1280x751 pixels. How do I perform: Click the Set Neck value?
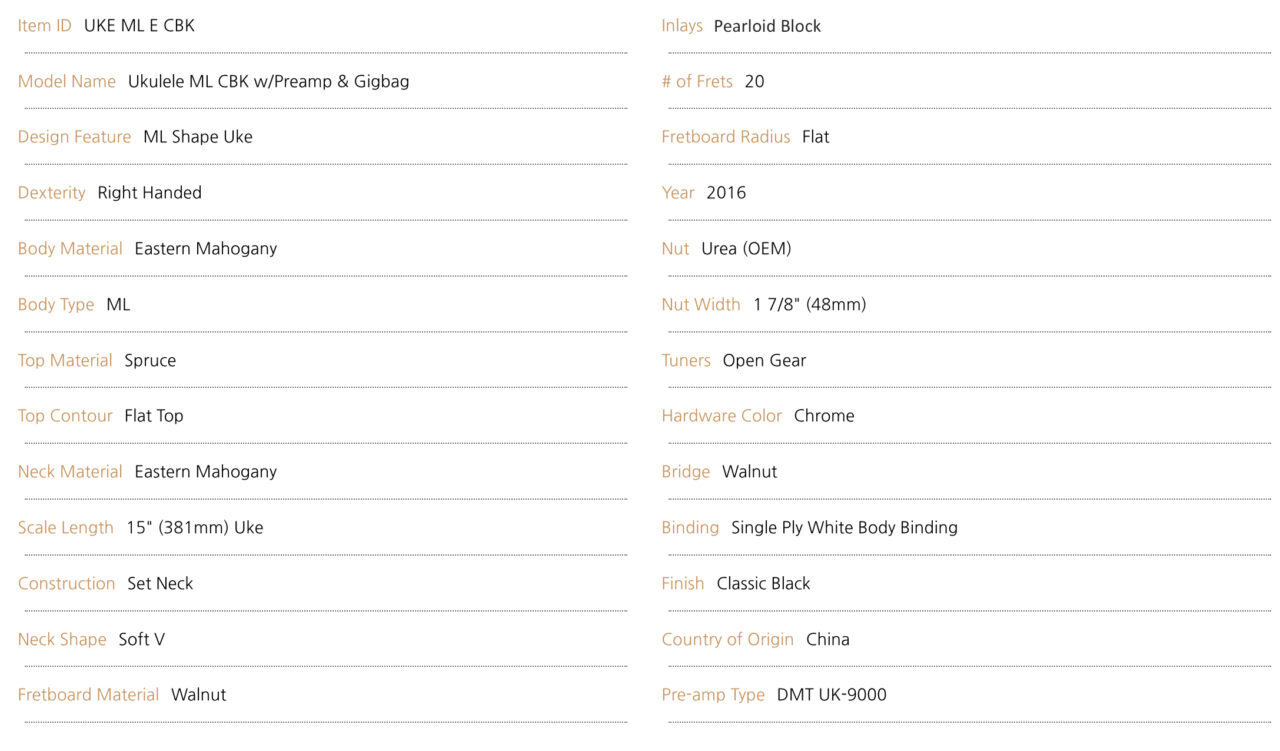pos(160,584)
